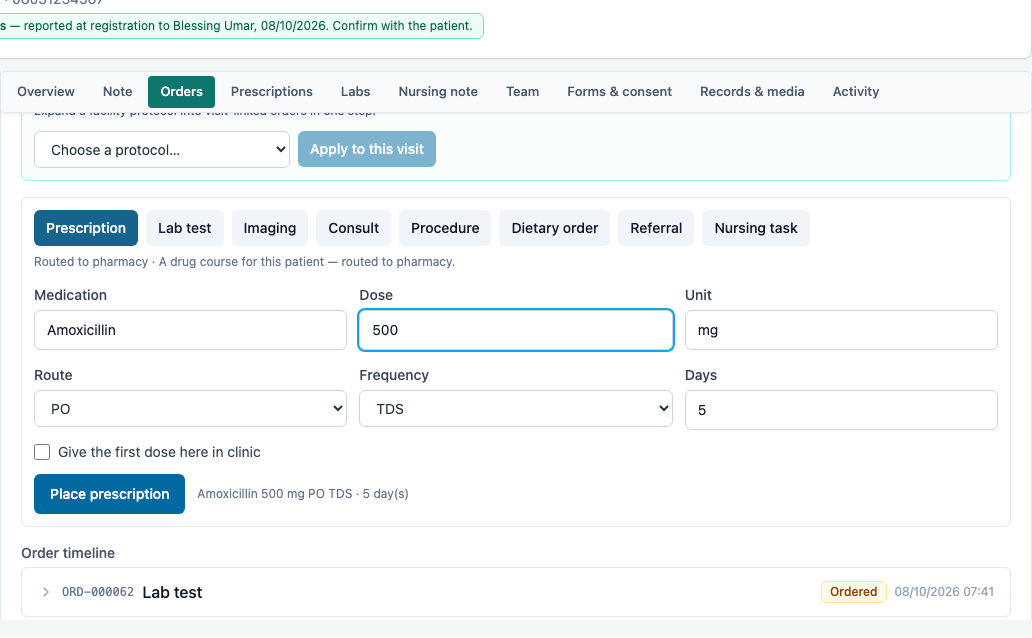Click the Place prescription button
This screenshot has width=1032, height=638.
(x=109, y=494)
